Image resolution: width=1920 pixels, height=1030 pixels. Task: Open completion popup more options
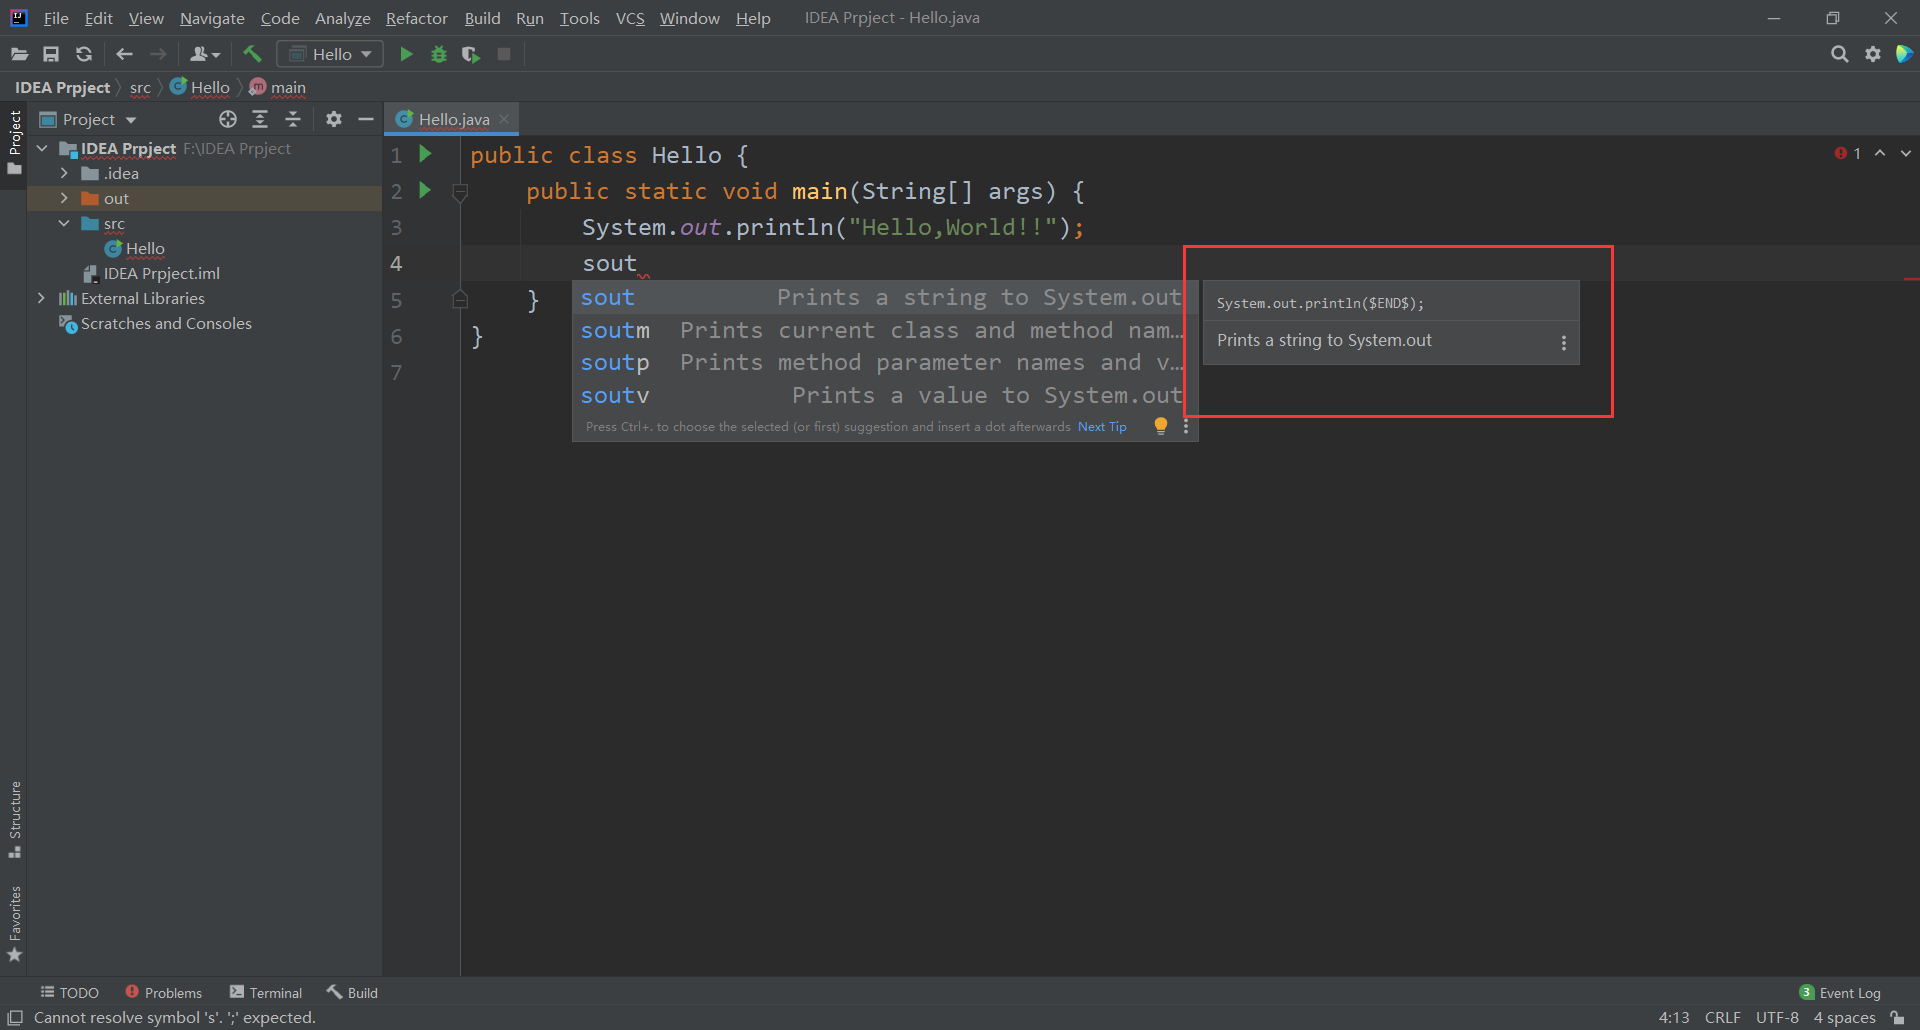(x=1186, y=426)
